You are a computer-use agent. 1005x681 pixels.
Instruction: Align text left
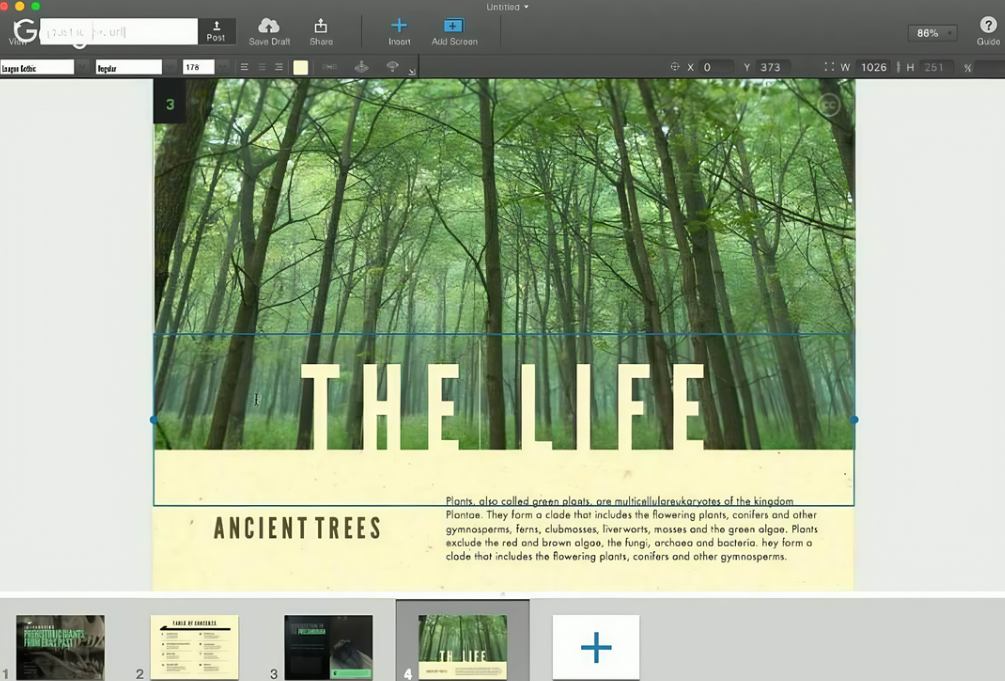click(244, 67)
